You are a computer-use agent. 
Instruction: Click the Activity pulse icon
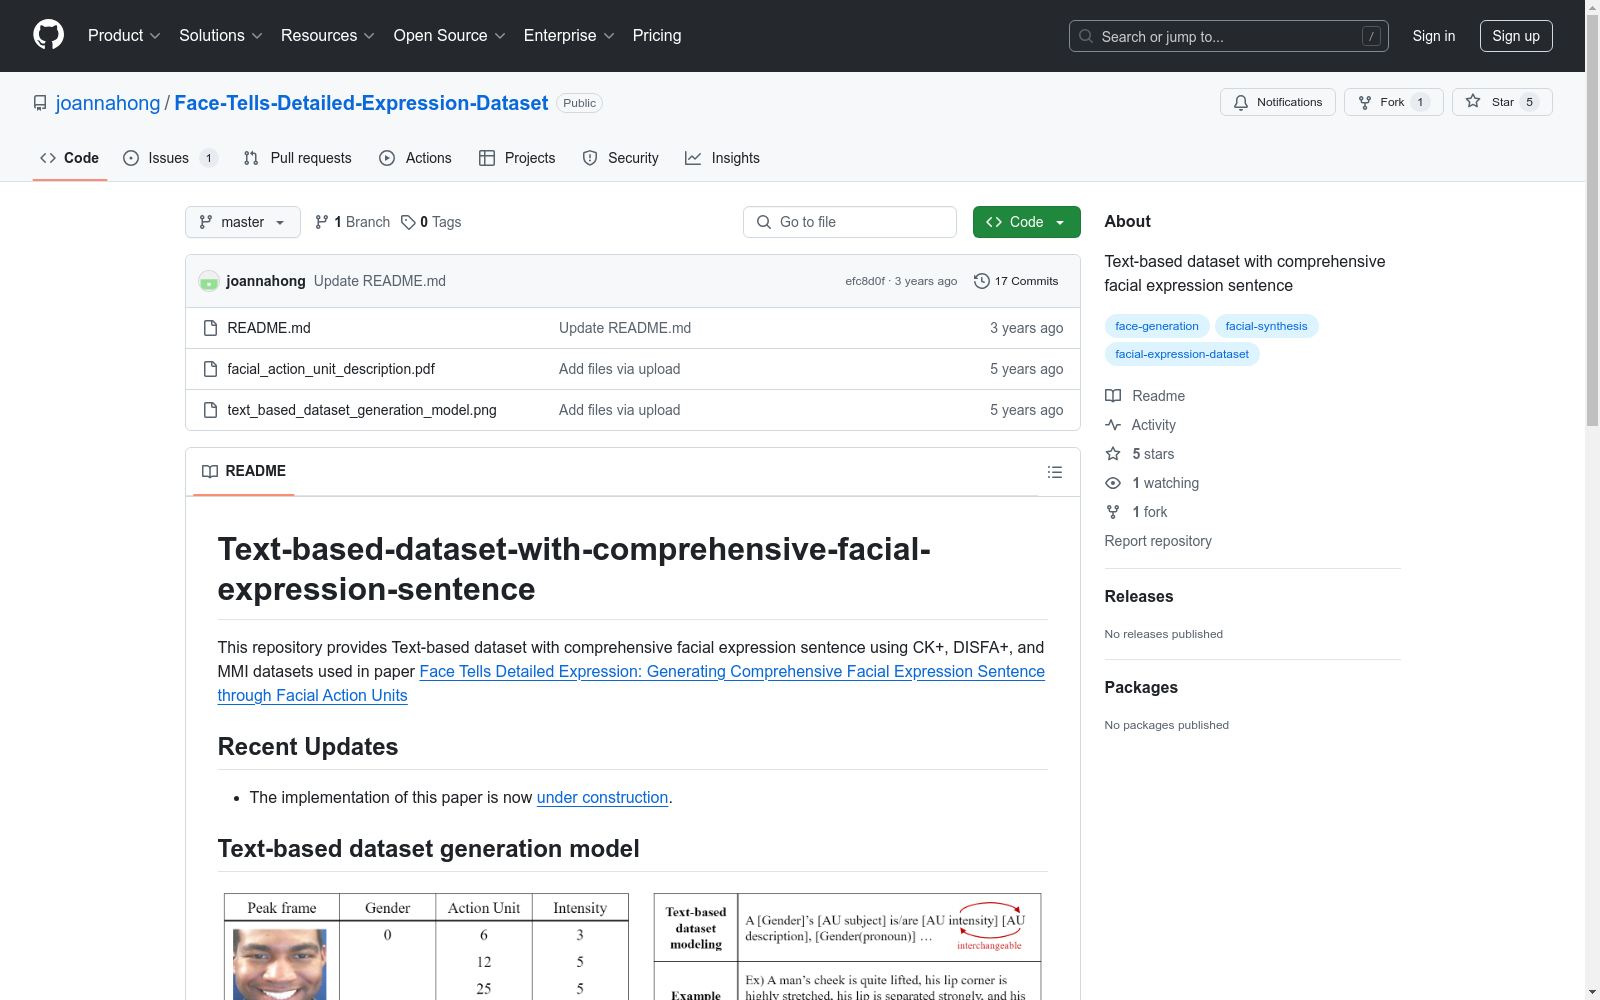click(1113, 425)
